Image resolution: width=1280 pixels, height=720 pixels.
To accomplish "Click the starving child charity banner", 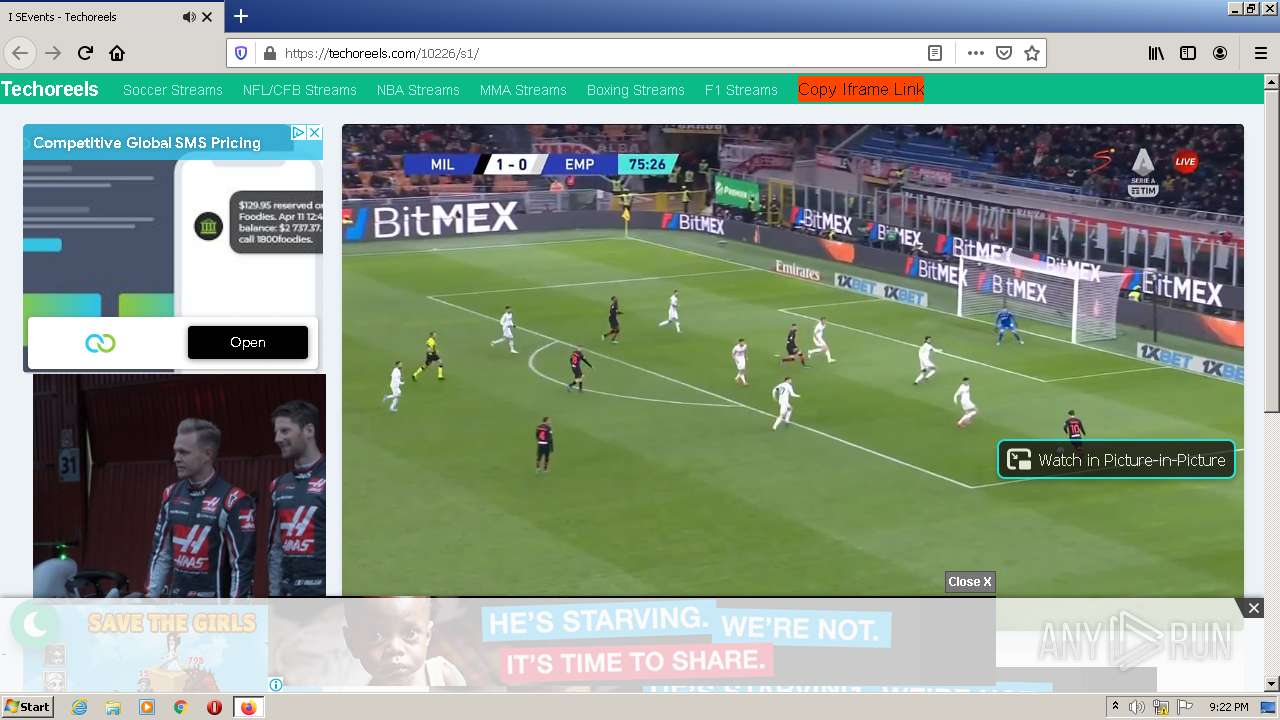I will pyautogui.click(x=632, y=643).
